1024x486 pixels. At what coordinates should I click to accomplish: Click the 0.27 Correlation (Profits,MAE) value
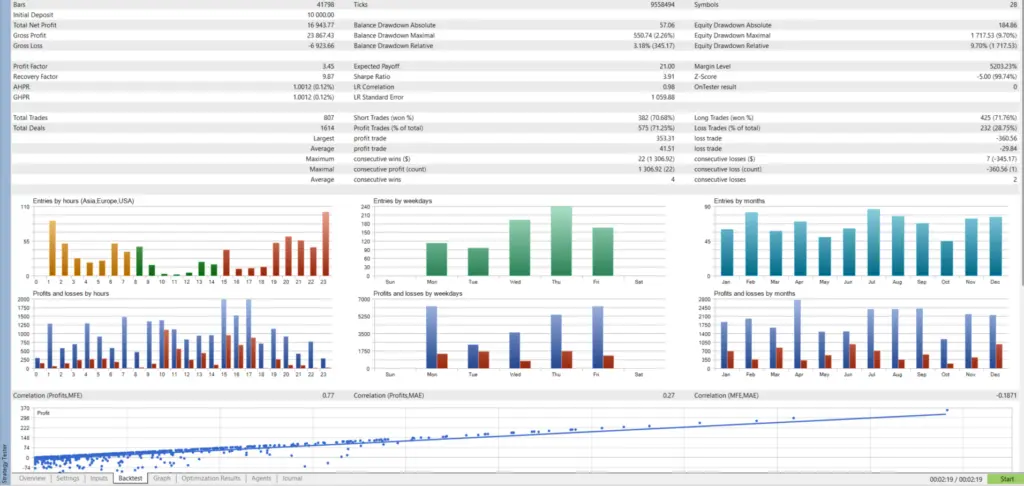pyautogui.click(x=669, y=396)
